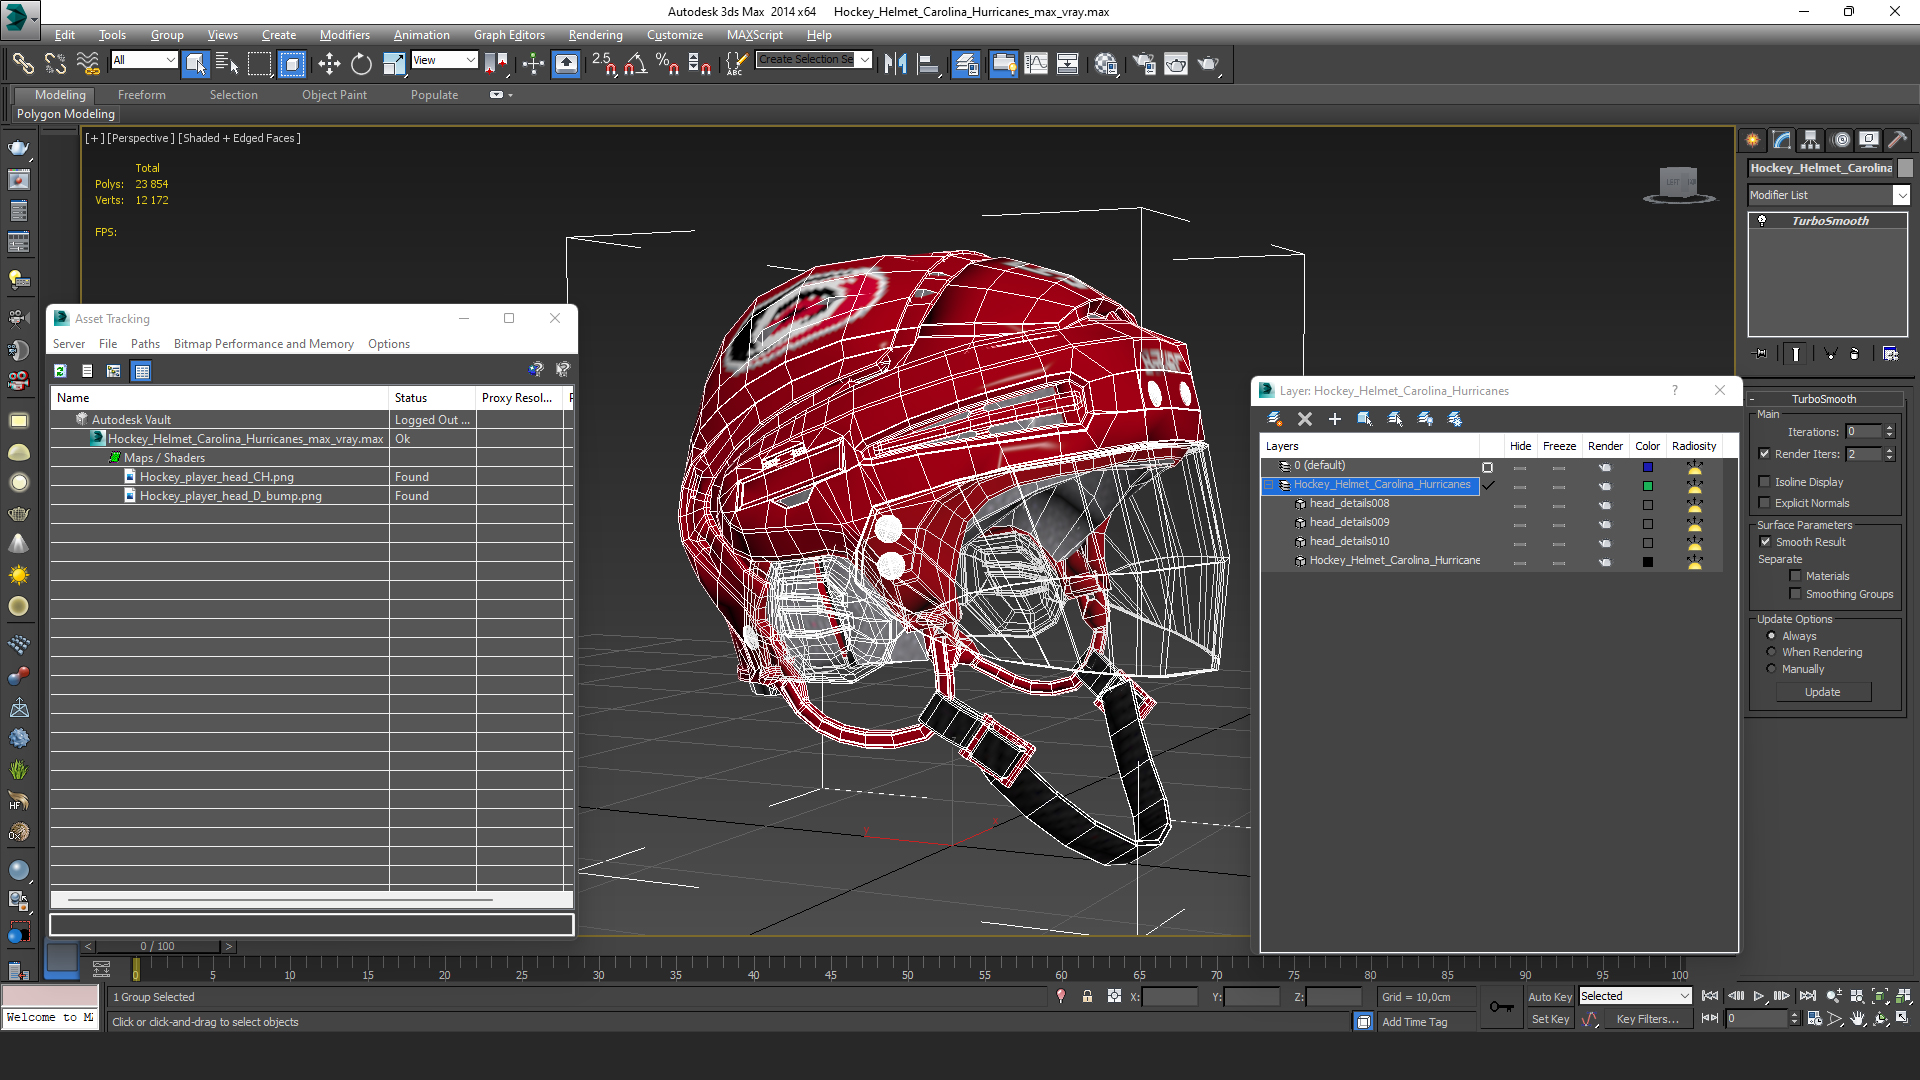Image resolution: width=1920 pixels, height=1080 pixels.
Task: Open the Rendering menu
Action: (x=595, y=35)
